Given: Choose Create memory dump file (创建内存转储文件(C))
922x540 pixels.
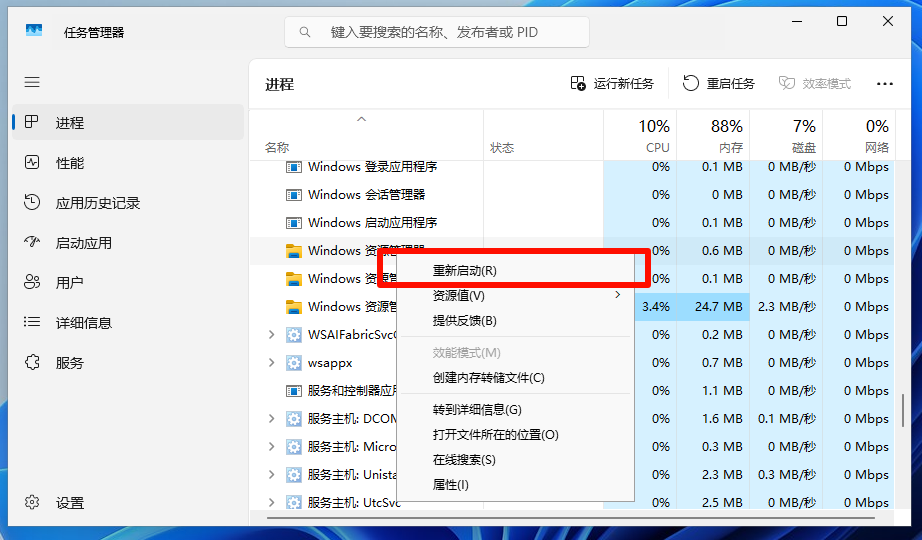Looking at the screenshot, I should 516,378.
